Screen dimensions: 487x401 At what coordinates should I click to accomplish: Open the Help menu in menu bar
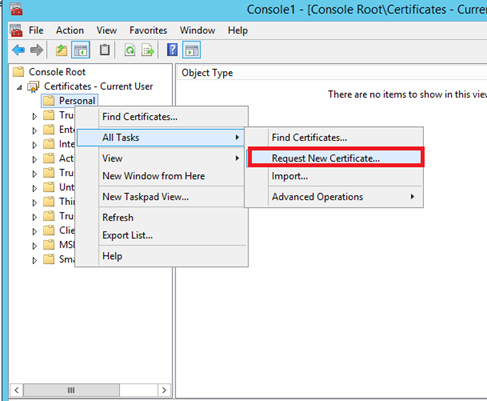[x=238, y=30]
